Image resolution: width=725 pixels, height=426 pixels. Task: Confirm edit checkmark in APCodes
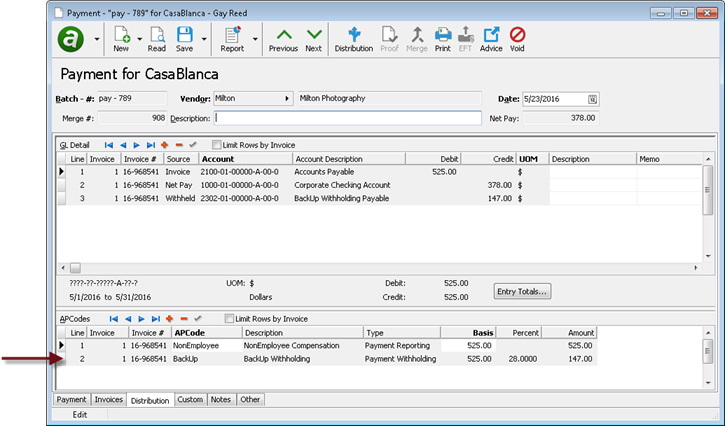198,319
